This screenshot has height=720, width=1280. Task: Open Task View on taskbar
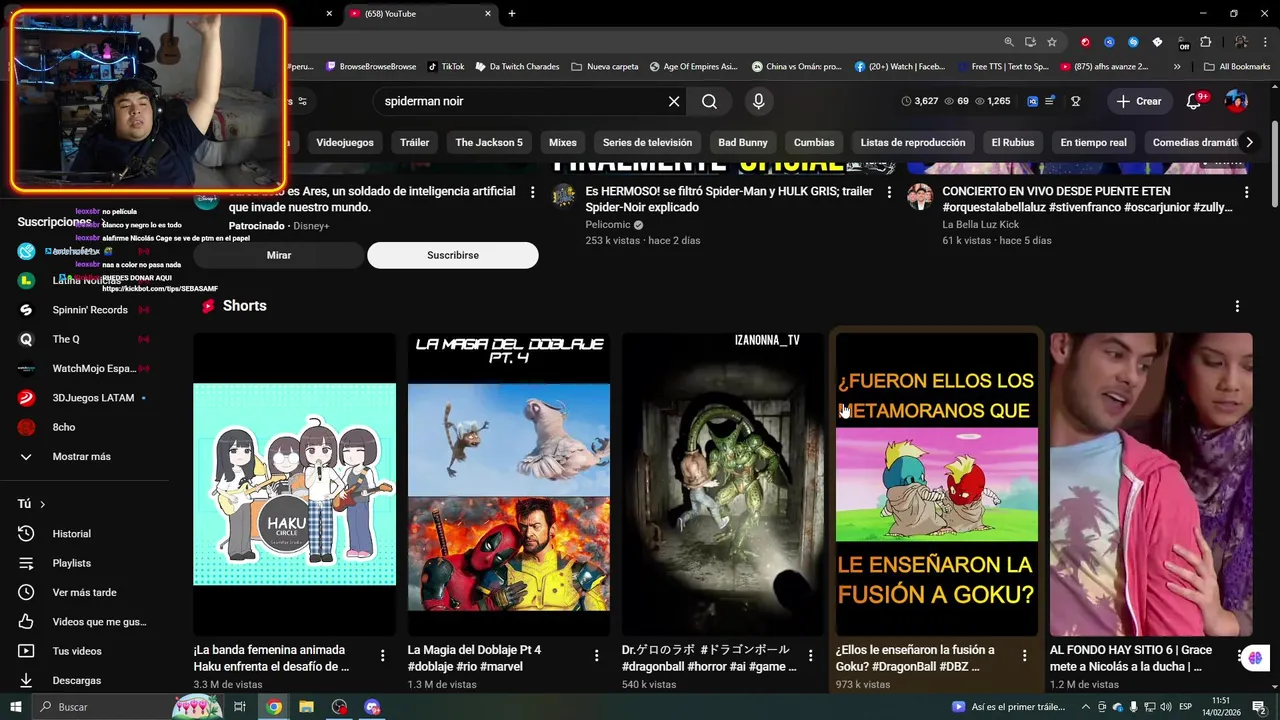240,707
